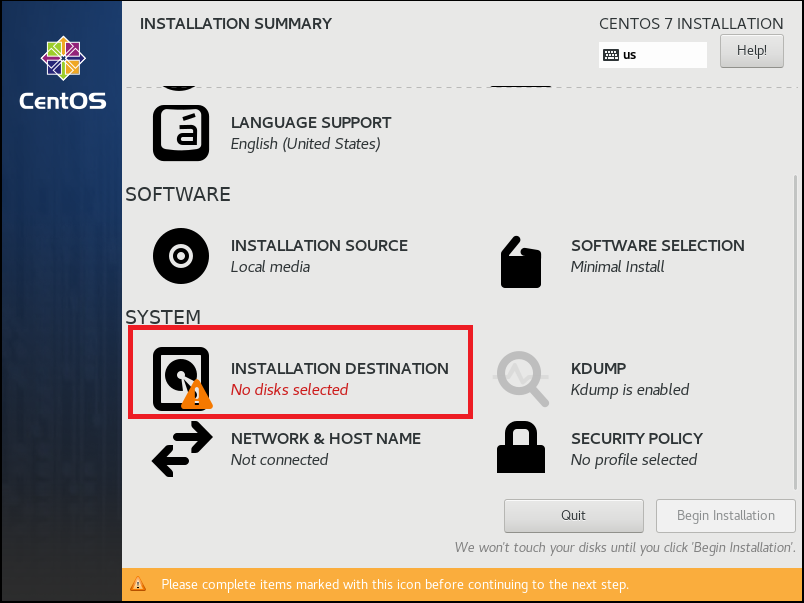This screenshot has height=603, width=804.
Task: Click 'Not connected' status text
Action: click(279, 459)
